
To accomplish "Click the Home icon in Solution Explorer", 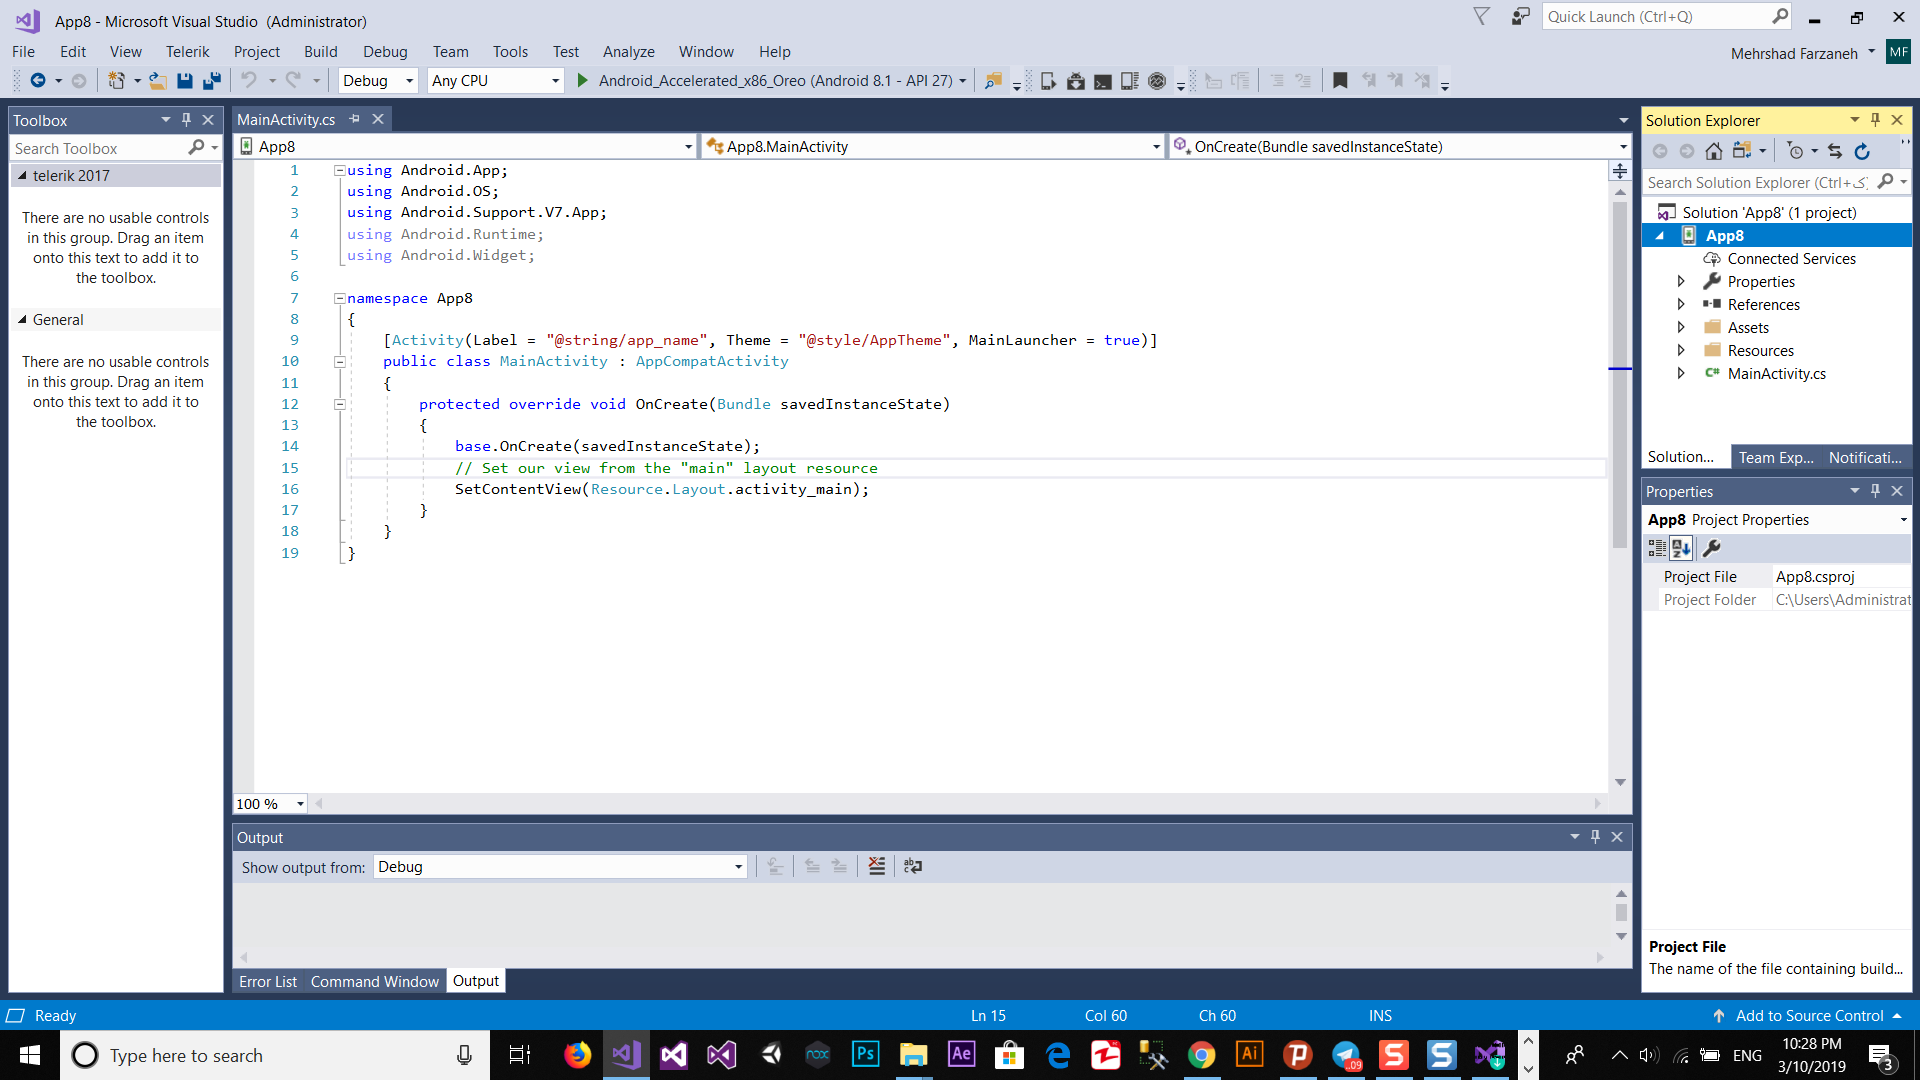I will (x=1714, y=151).
